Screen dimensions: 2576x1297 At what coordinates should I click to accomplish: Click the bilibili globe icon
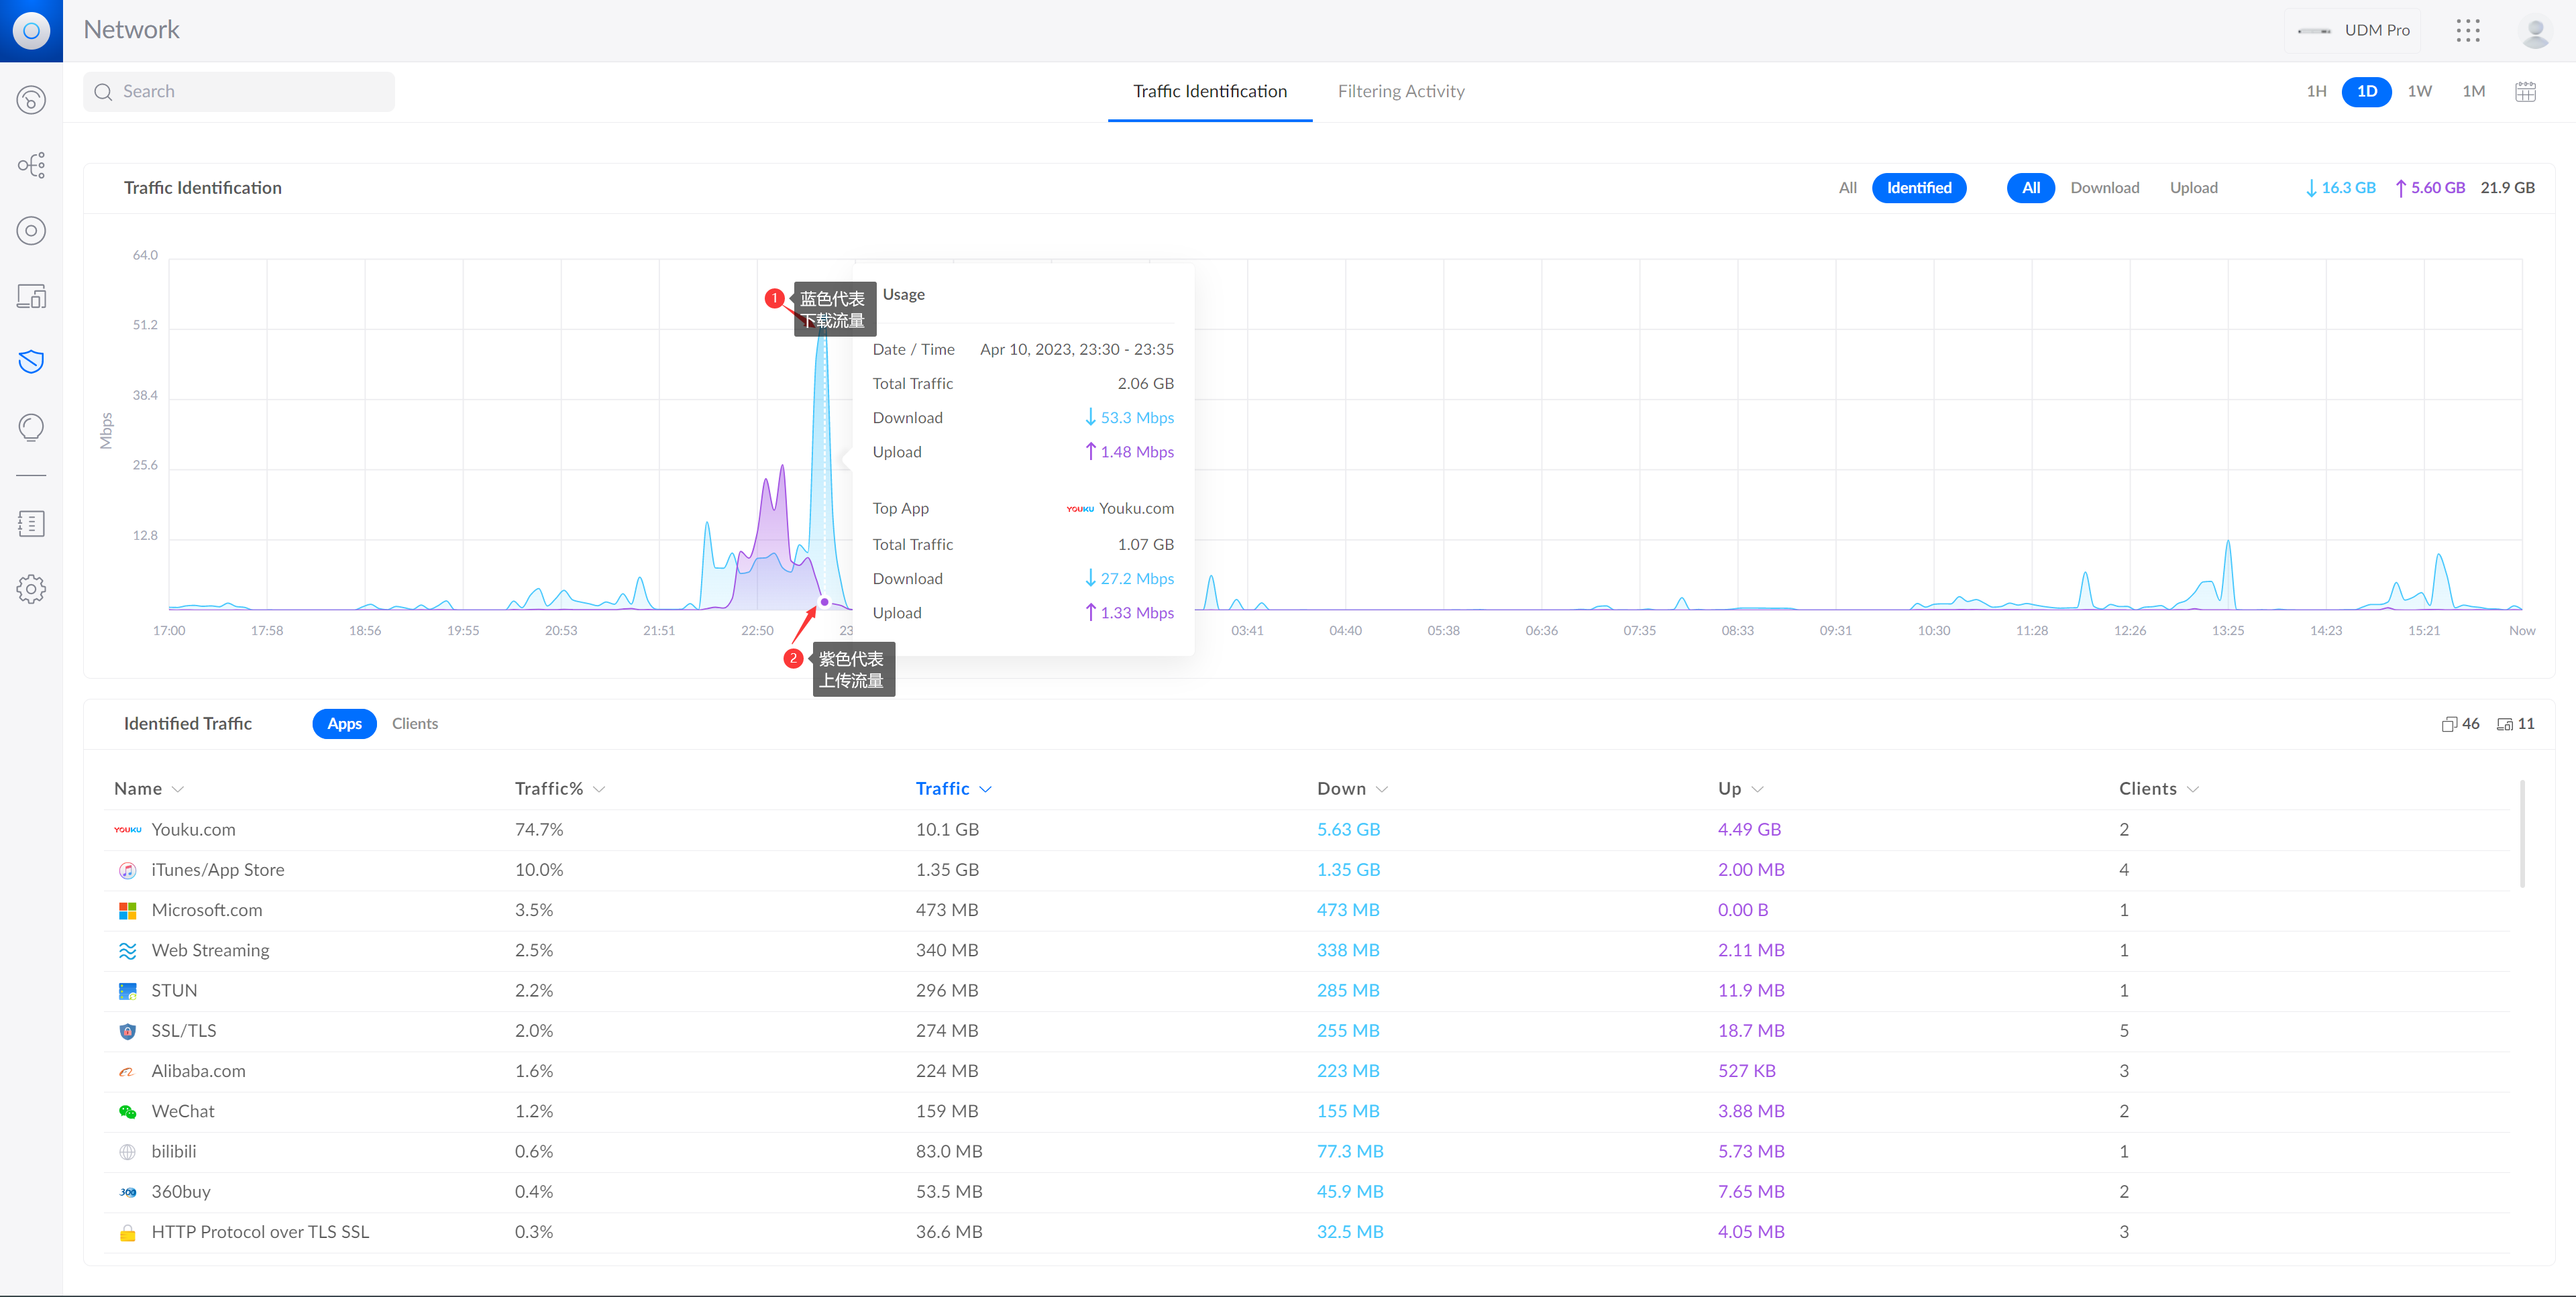[127, 1152]
